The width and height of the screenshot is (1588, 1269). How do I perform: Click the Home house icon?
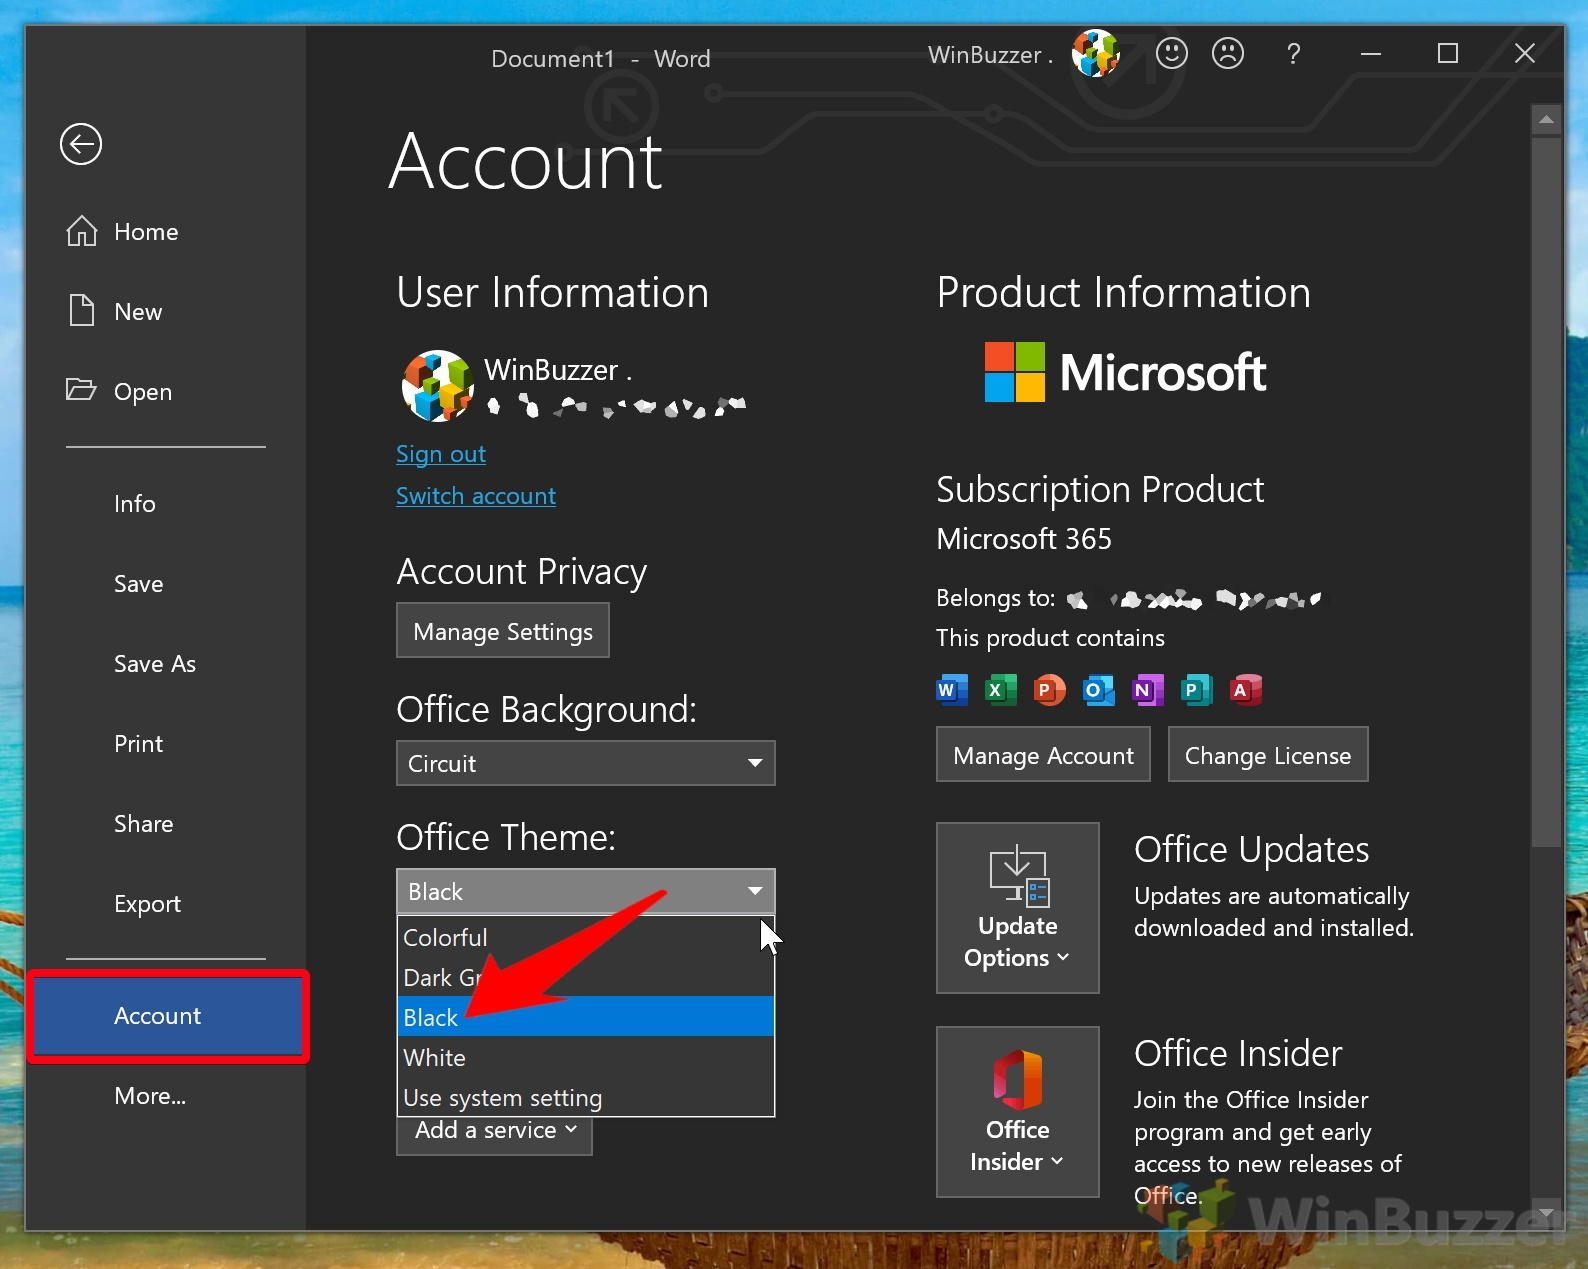(x=82, y=231)
